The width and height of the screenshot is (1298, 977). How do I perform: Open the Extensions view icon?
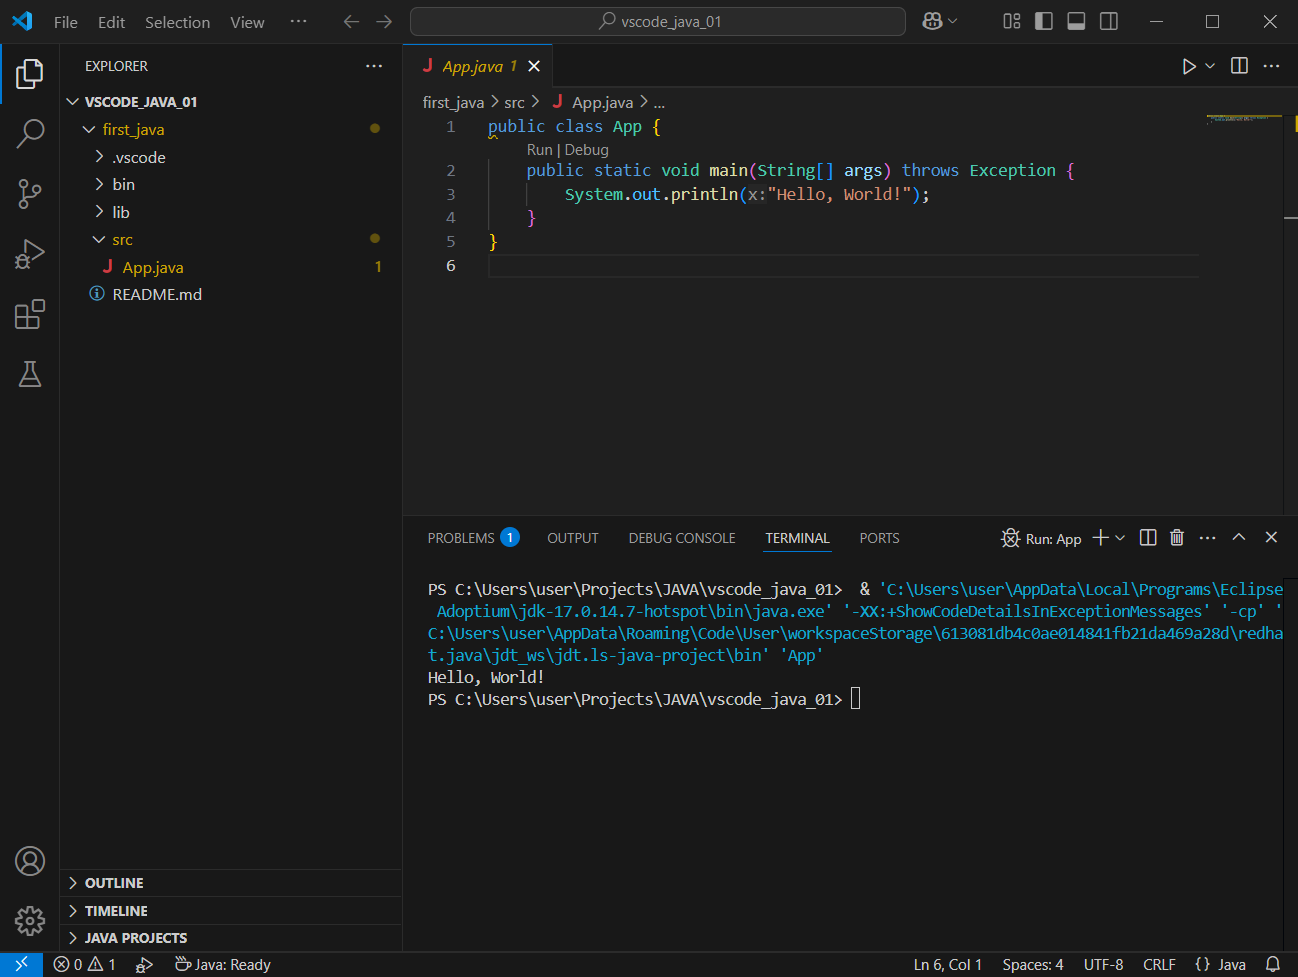pyautogui.click(x=30, y=314)
